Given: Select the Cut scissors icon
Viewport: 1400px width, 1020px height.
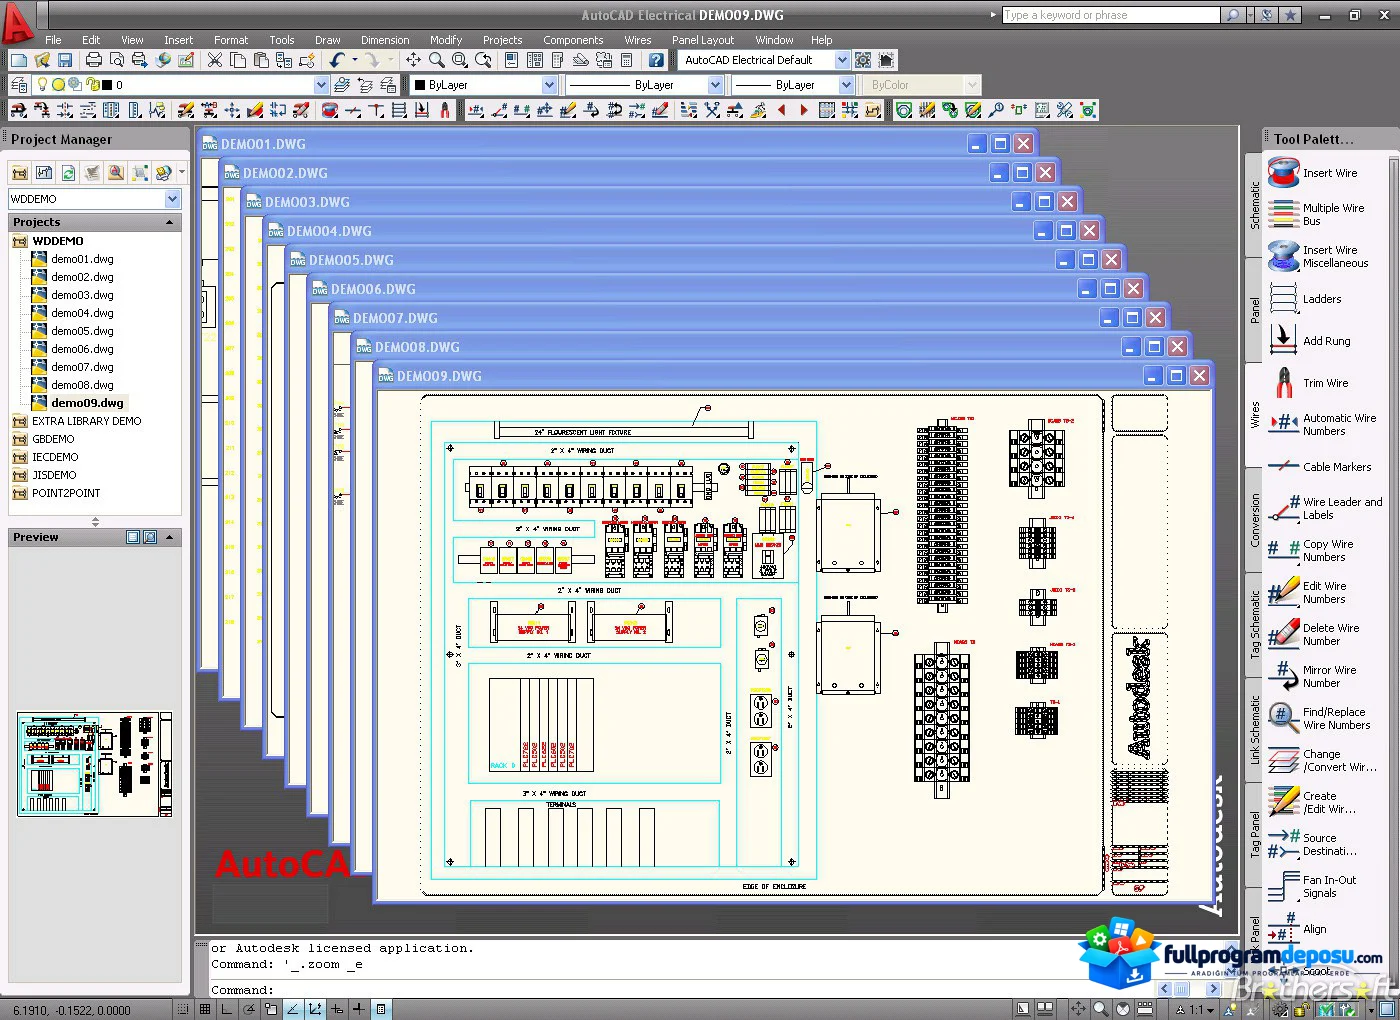Looking at the screenshot, I should 215,60.
